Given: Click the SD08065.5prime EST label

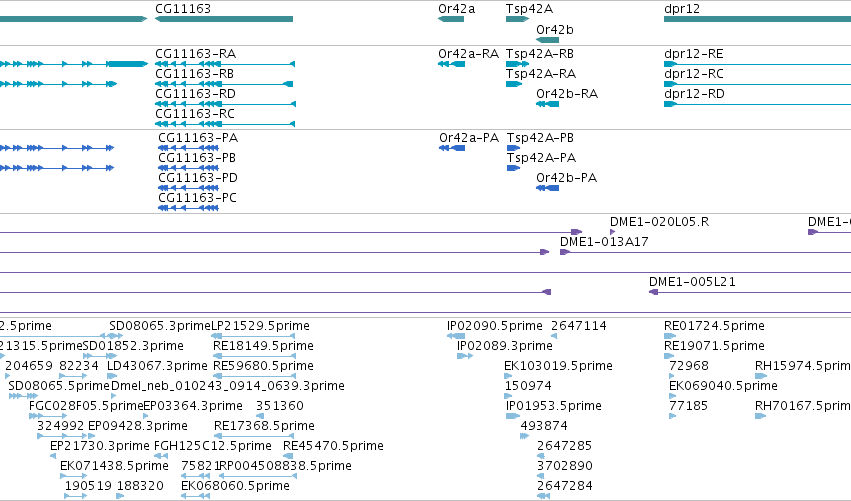Looking at the screenshot, I should click(59, 386).
